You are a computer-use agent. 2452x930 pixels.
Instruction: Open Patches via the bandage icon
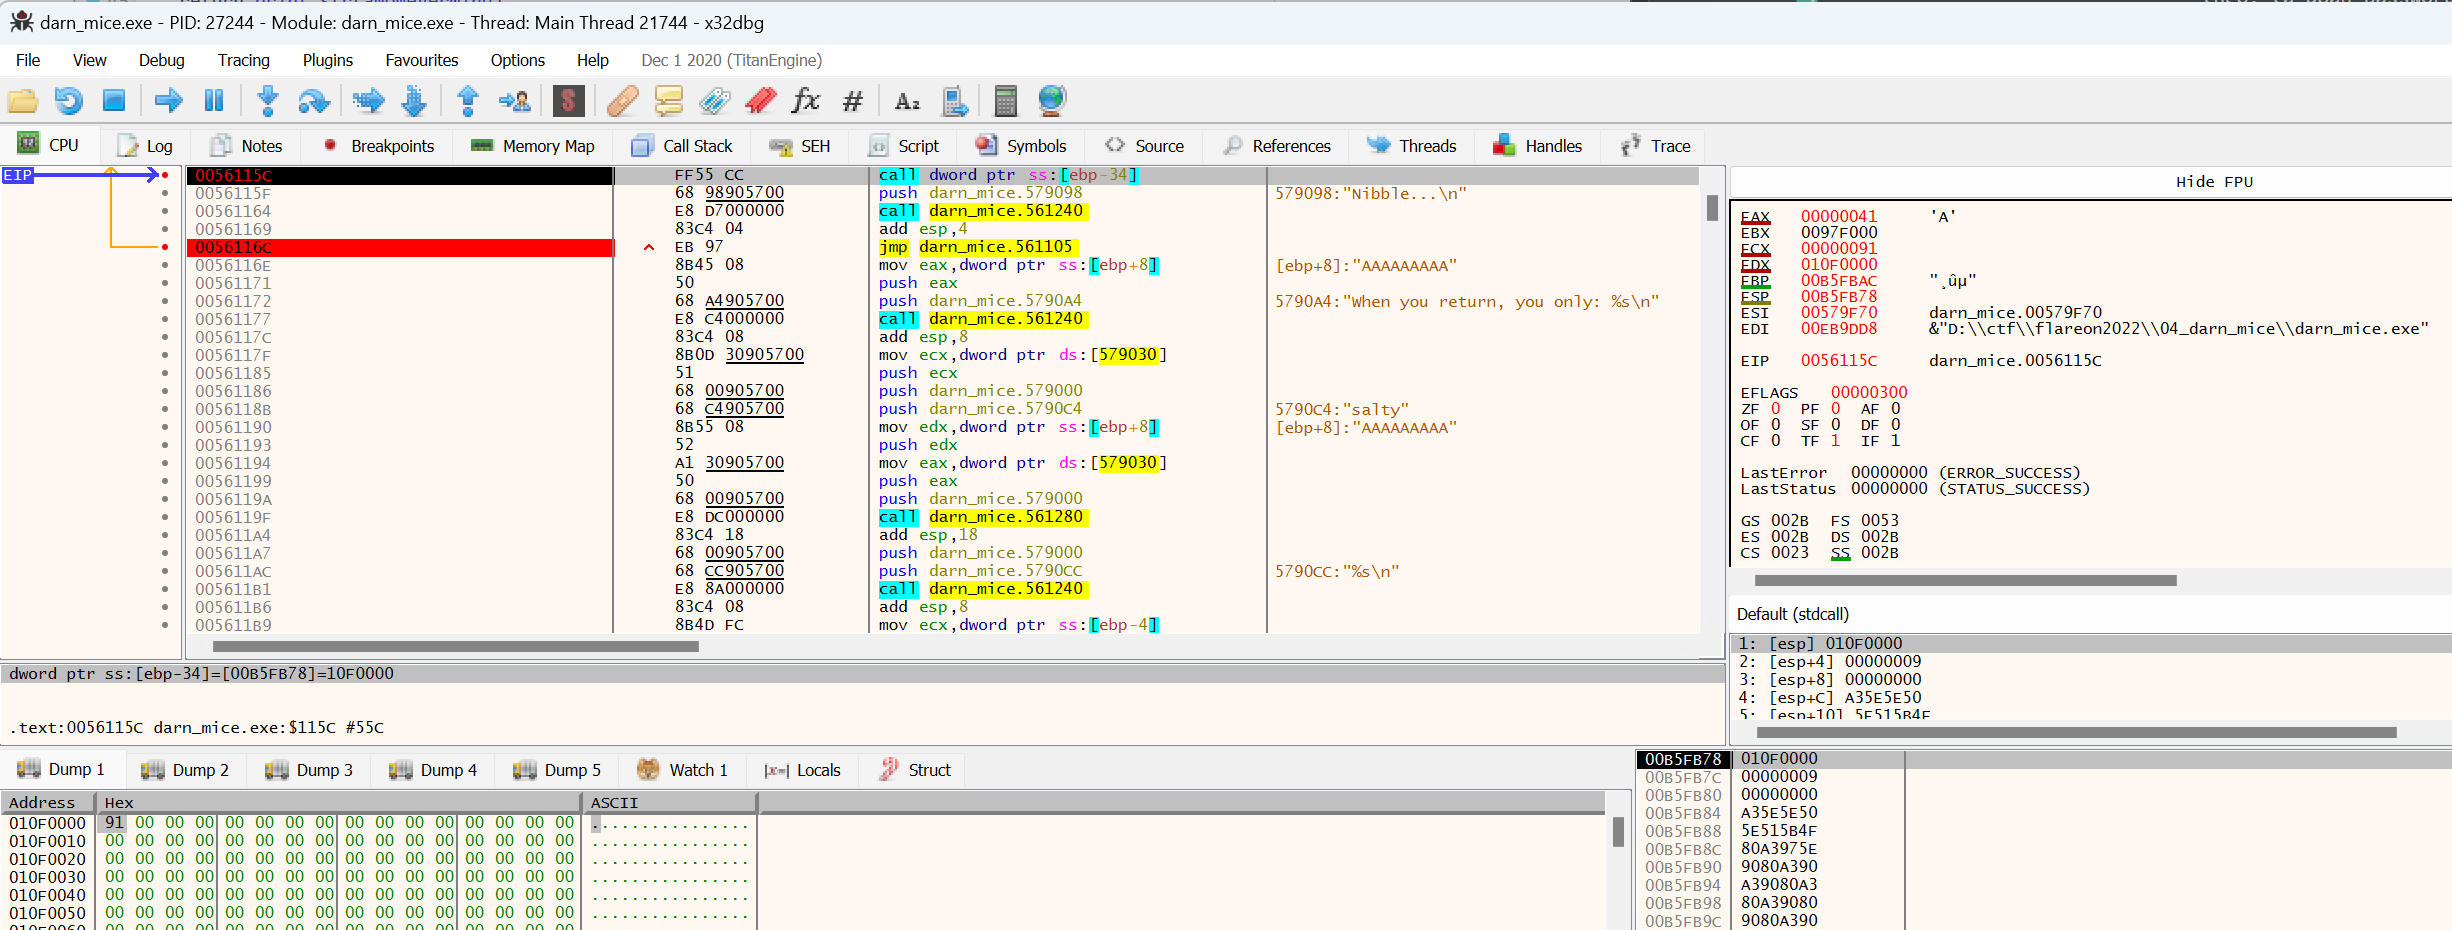point(622,100)
